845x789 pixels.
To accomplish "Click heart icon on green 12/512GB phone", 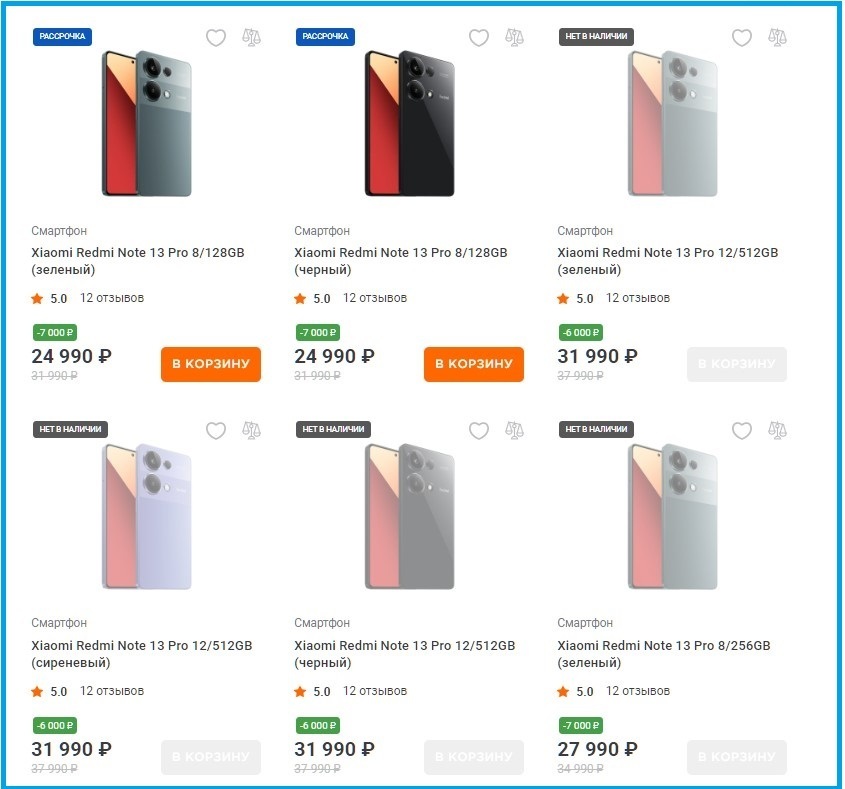I will coord(742,38).
